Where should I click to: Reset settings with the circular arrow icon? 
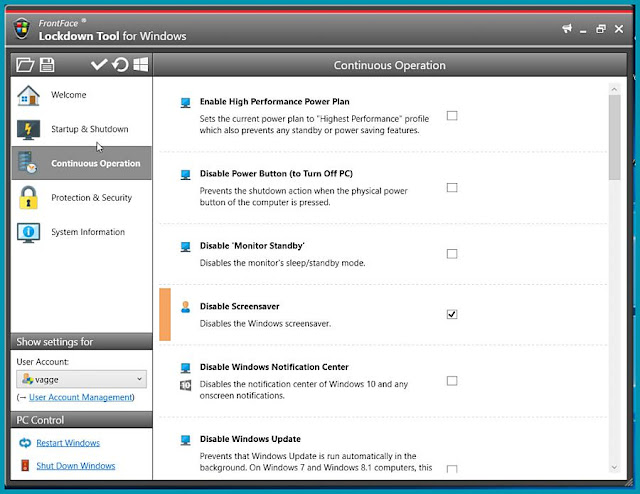[120, 65]
